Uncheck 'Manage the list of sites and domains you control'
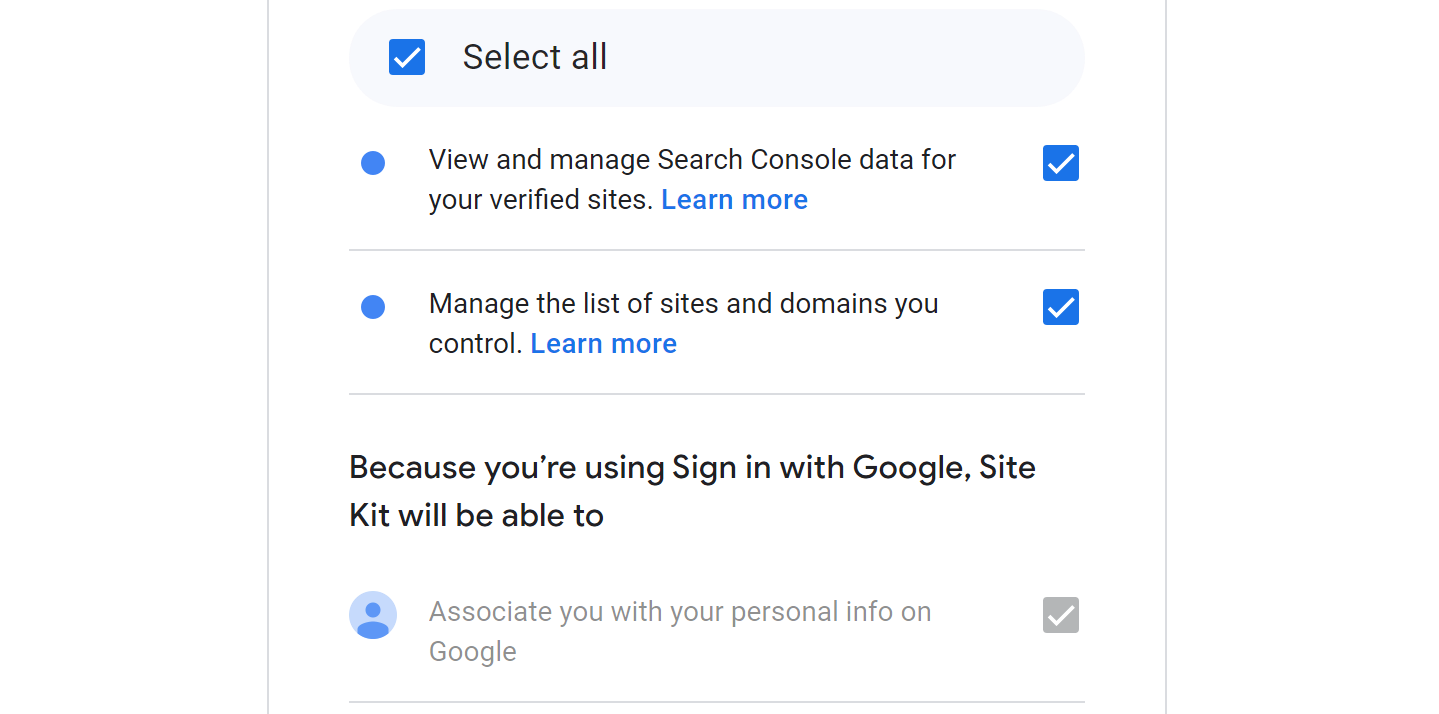 (x=1060, y=307)
